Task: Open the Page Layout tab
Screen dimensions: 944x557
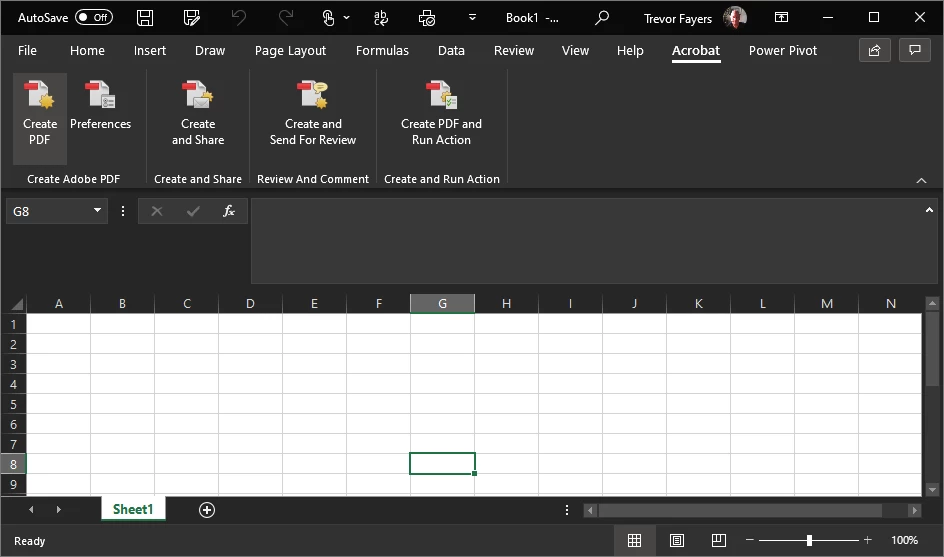Action: point(290,51)
